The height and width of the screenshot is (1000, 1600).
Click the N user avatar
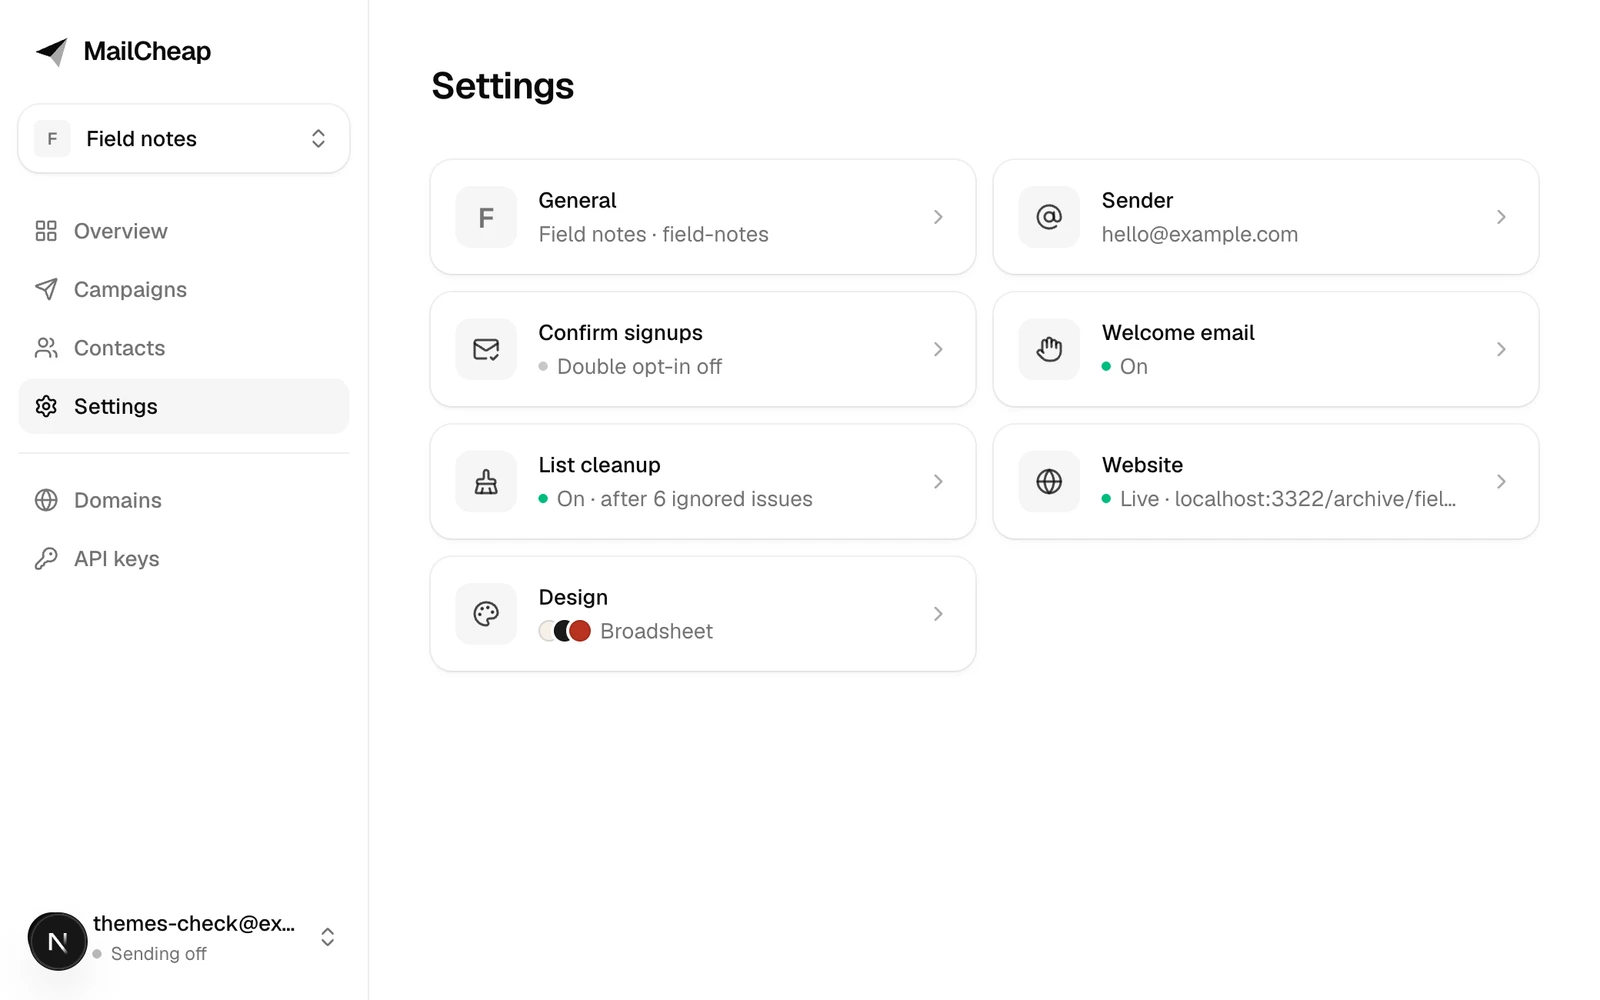pyautogui.click(x=58, y=941)
